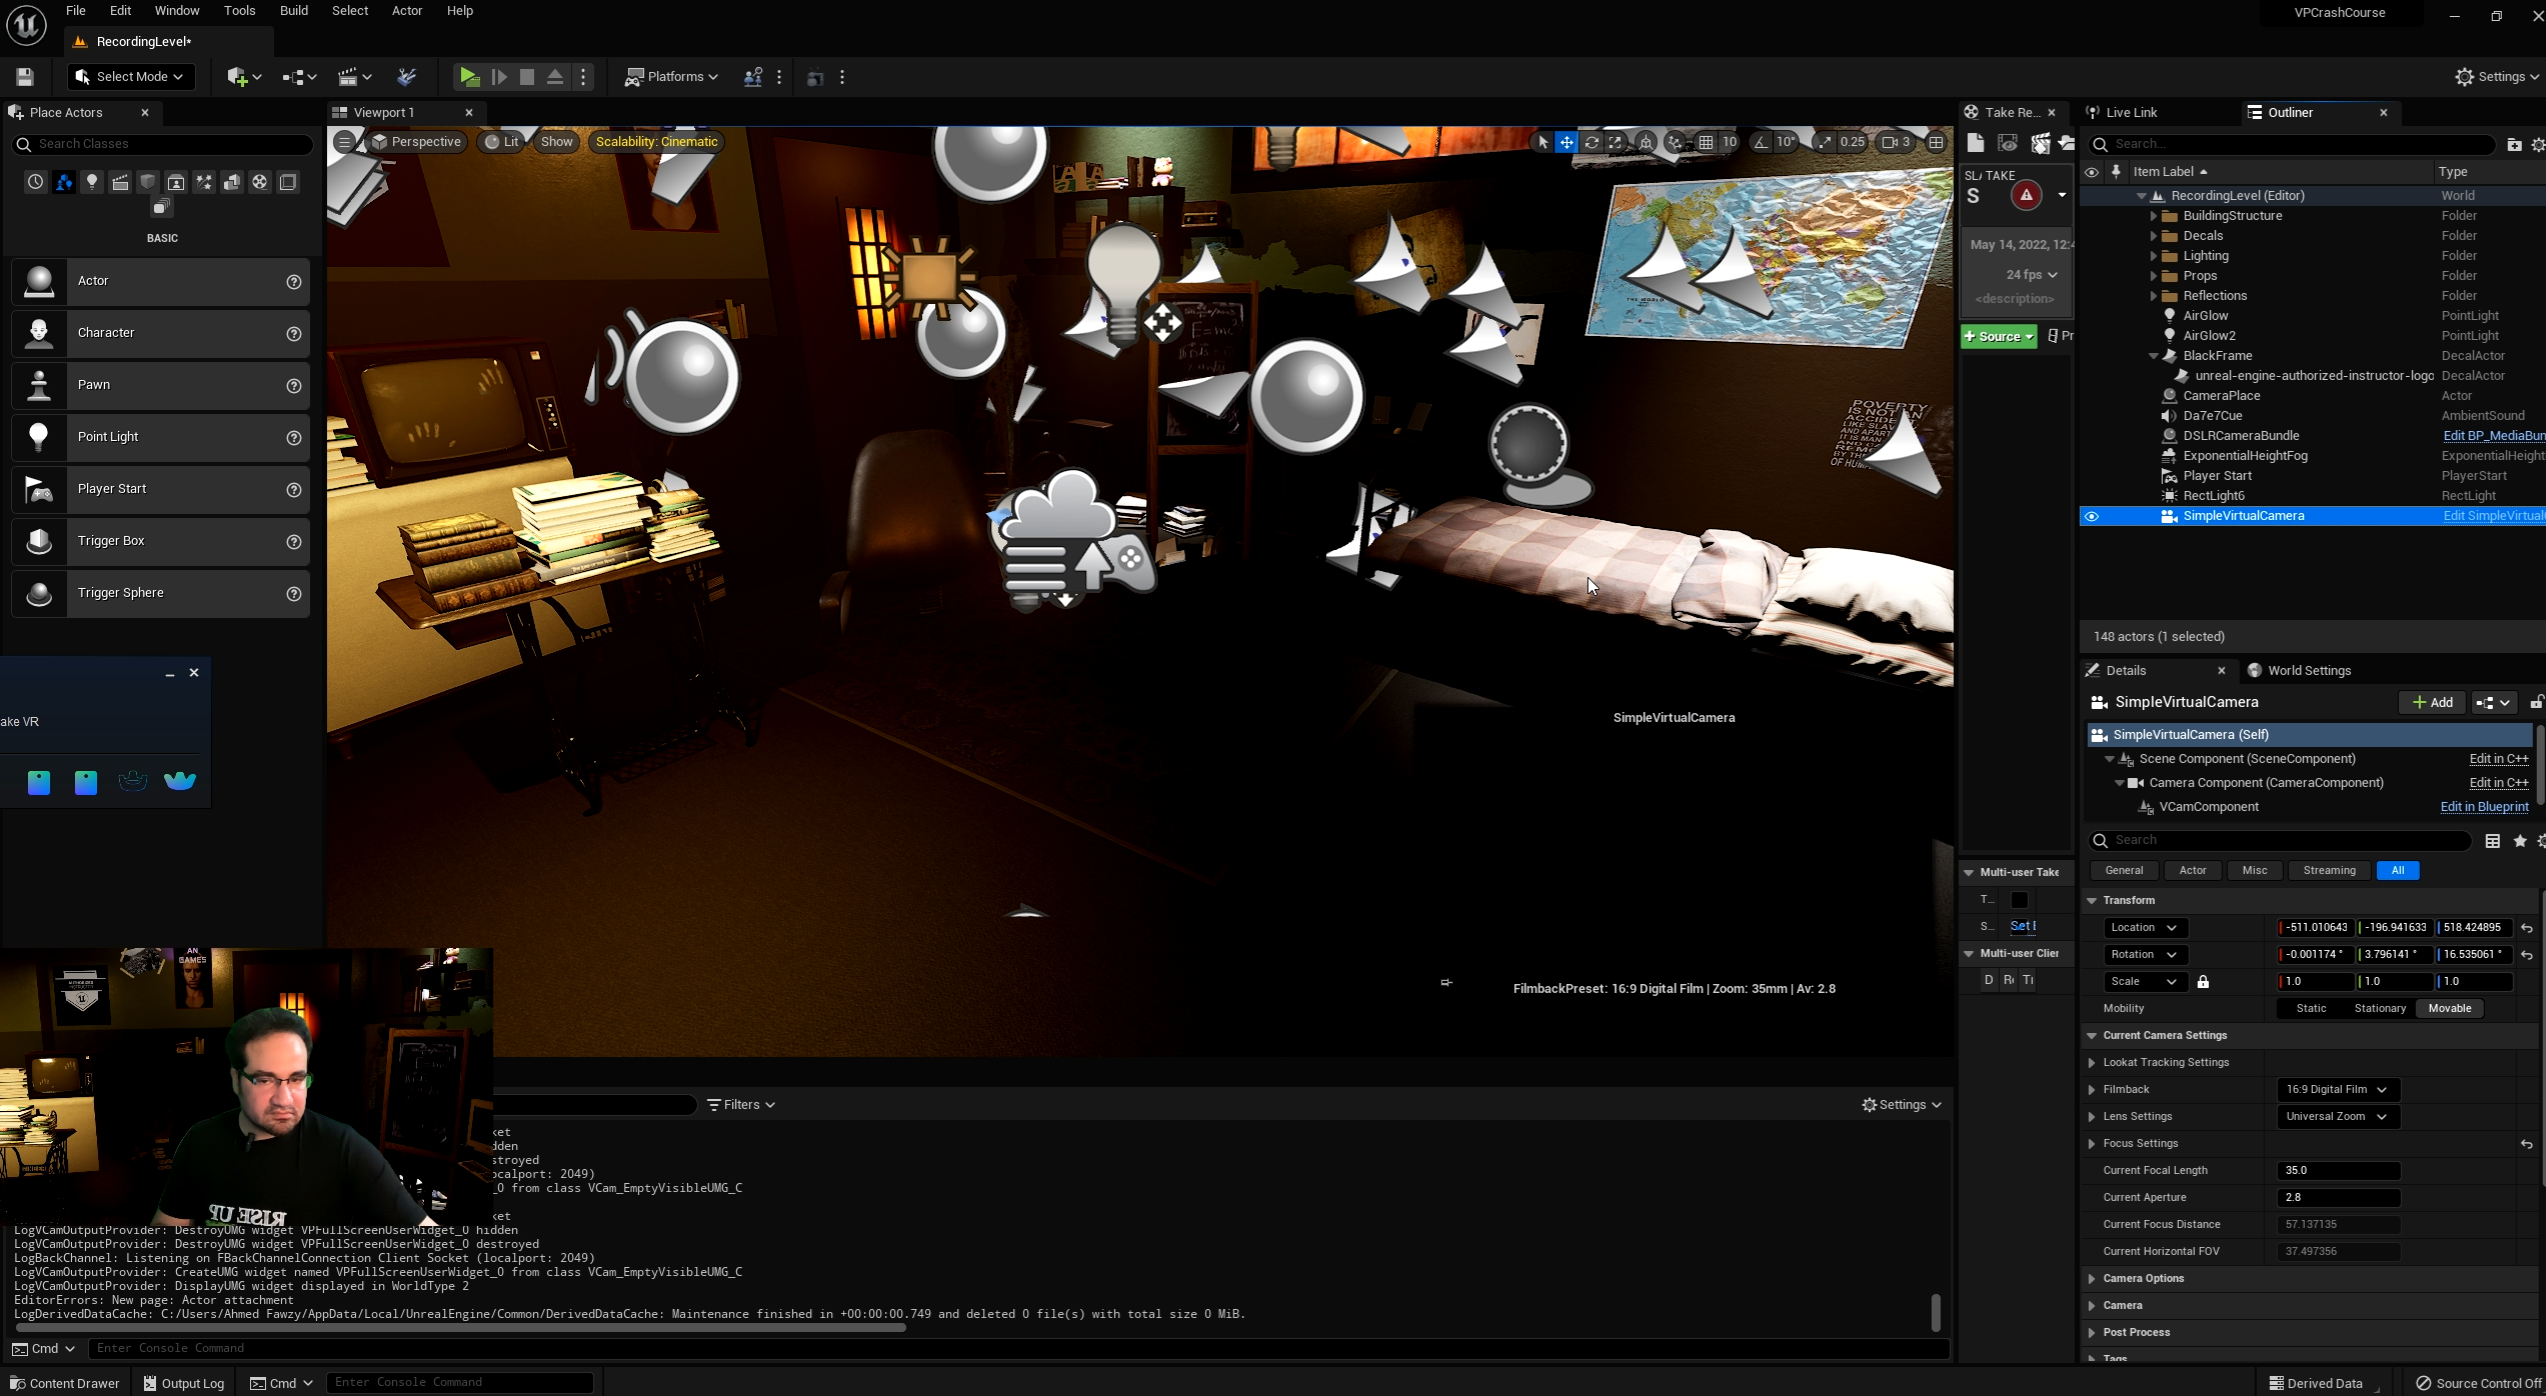Click the red slate warning record button

(x=2026, y=195)
